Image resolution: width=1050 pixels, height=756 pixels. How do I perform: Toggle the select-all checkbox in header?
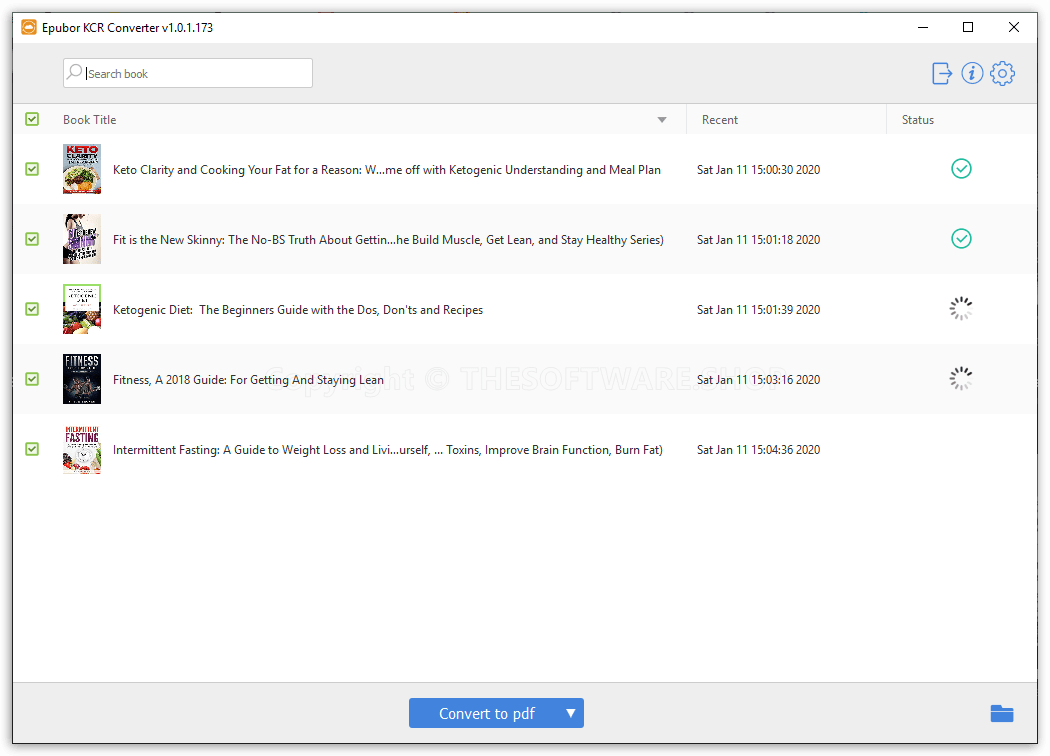pos(32,119)
